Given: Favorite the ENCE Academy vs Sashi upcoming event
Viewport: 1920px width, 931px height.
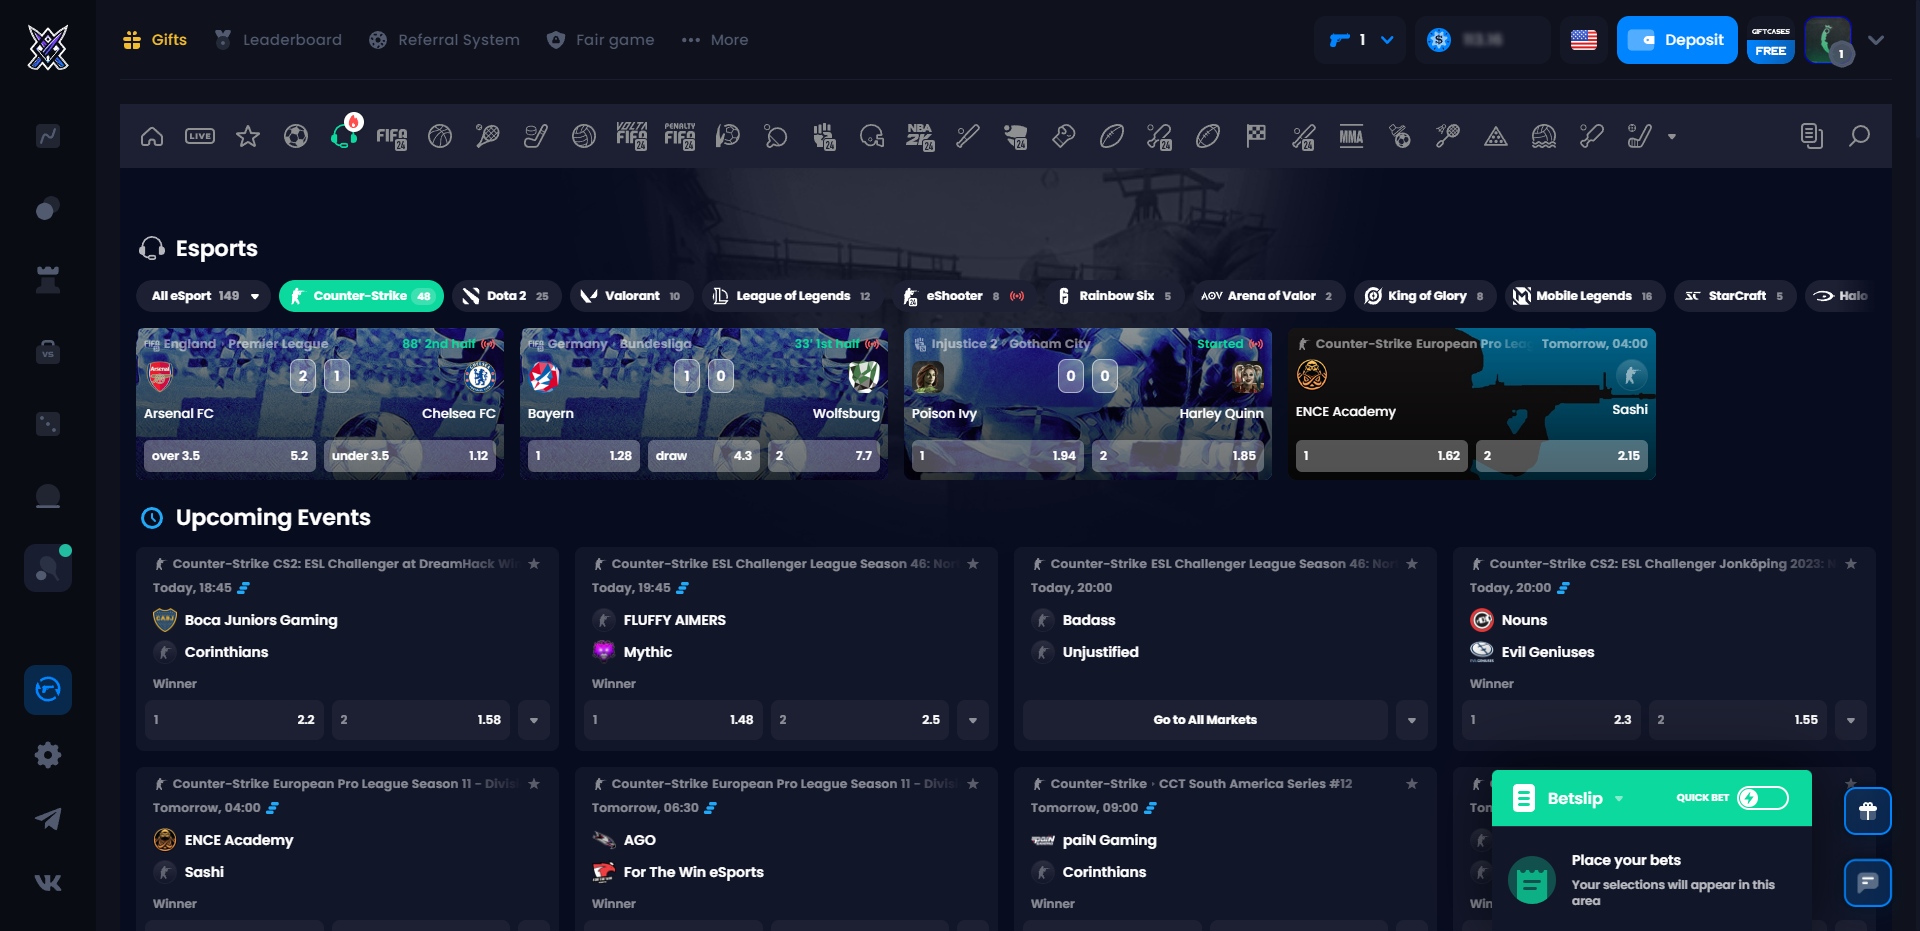Looking at the screenshot, I should point(534,784).
